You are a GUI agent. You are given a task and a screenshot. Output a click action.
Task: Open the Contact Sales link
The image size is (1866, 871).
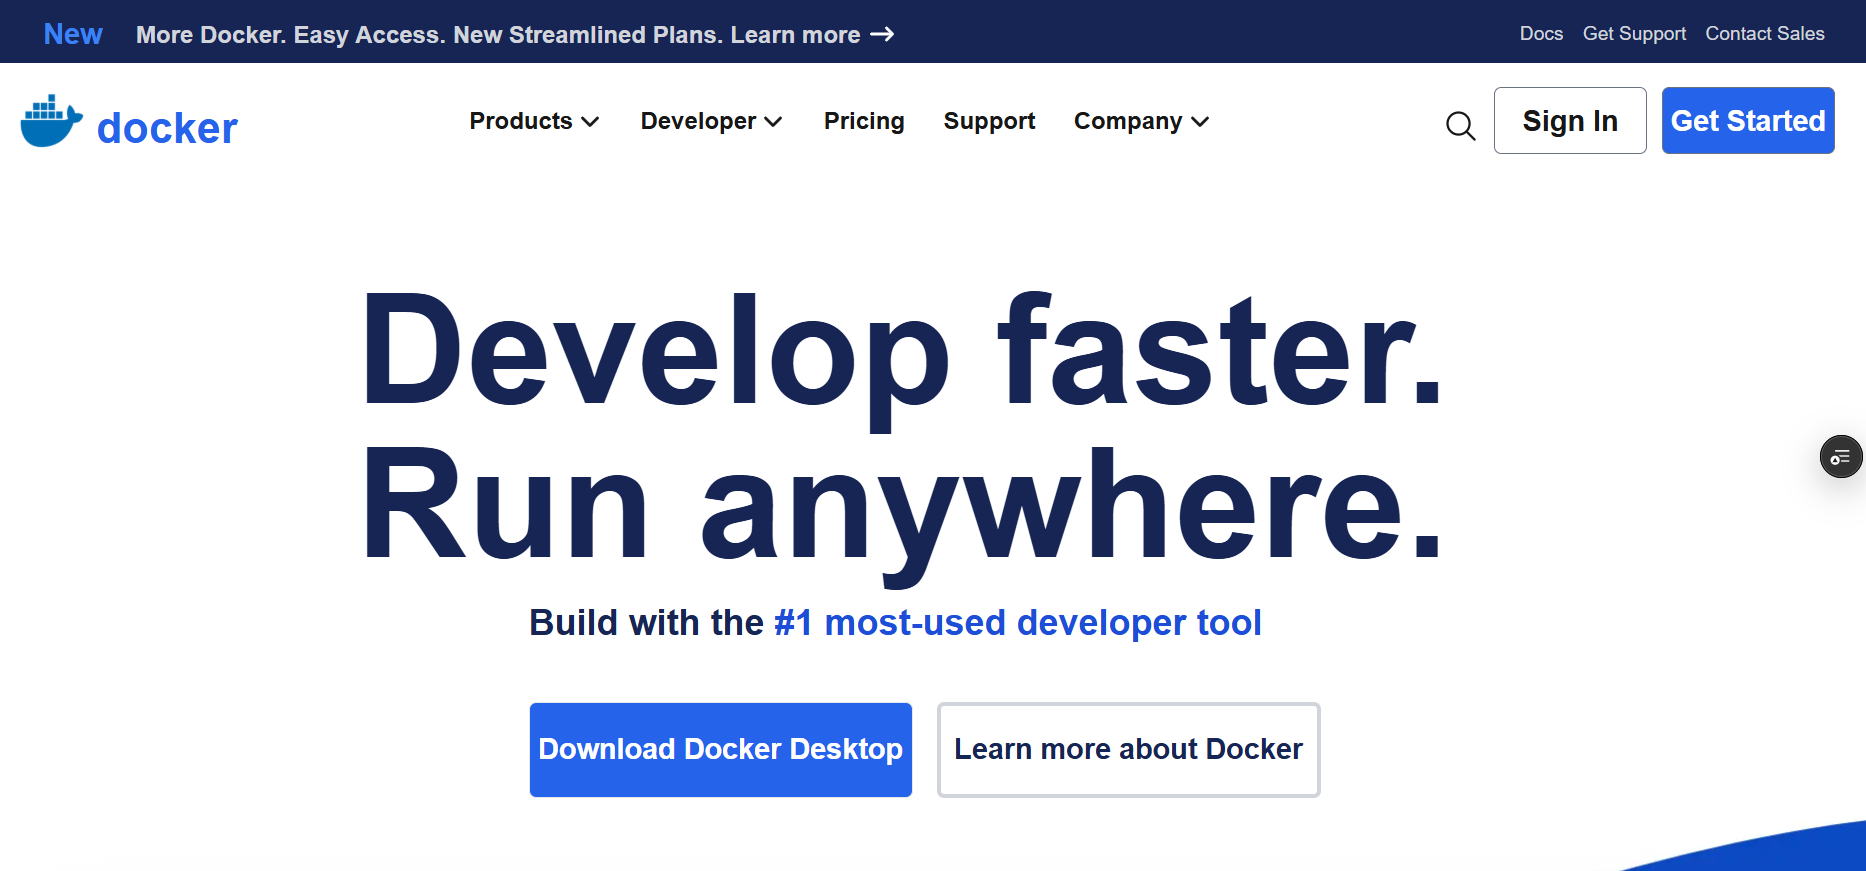(1765, 33)
